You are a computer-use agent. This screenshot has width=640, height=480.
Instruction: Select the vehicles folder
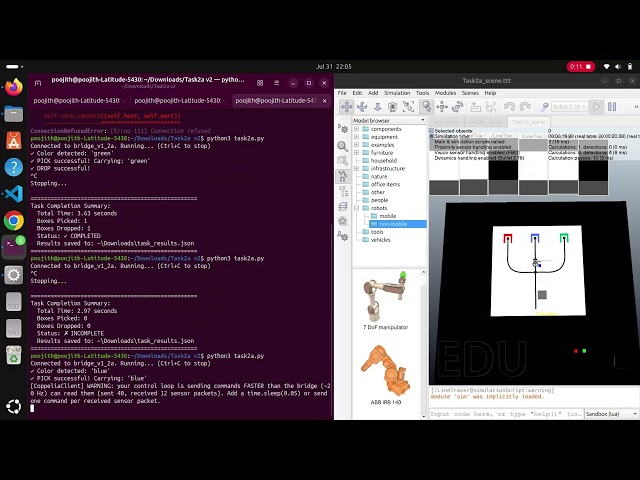pyautogui.click(x=380, y=240)
